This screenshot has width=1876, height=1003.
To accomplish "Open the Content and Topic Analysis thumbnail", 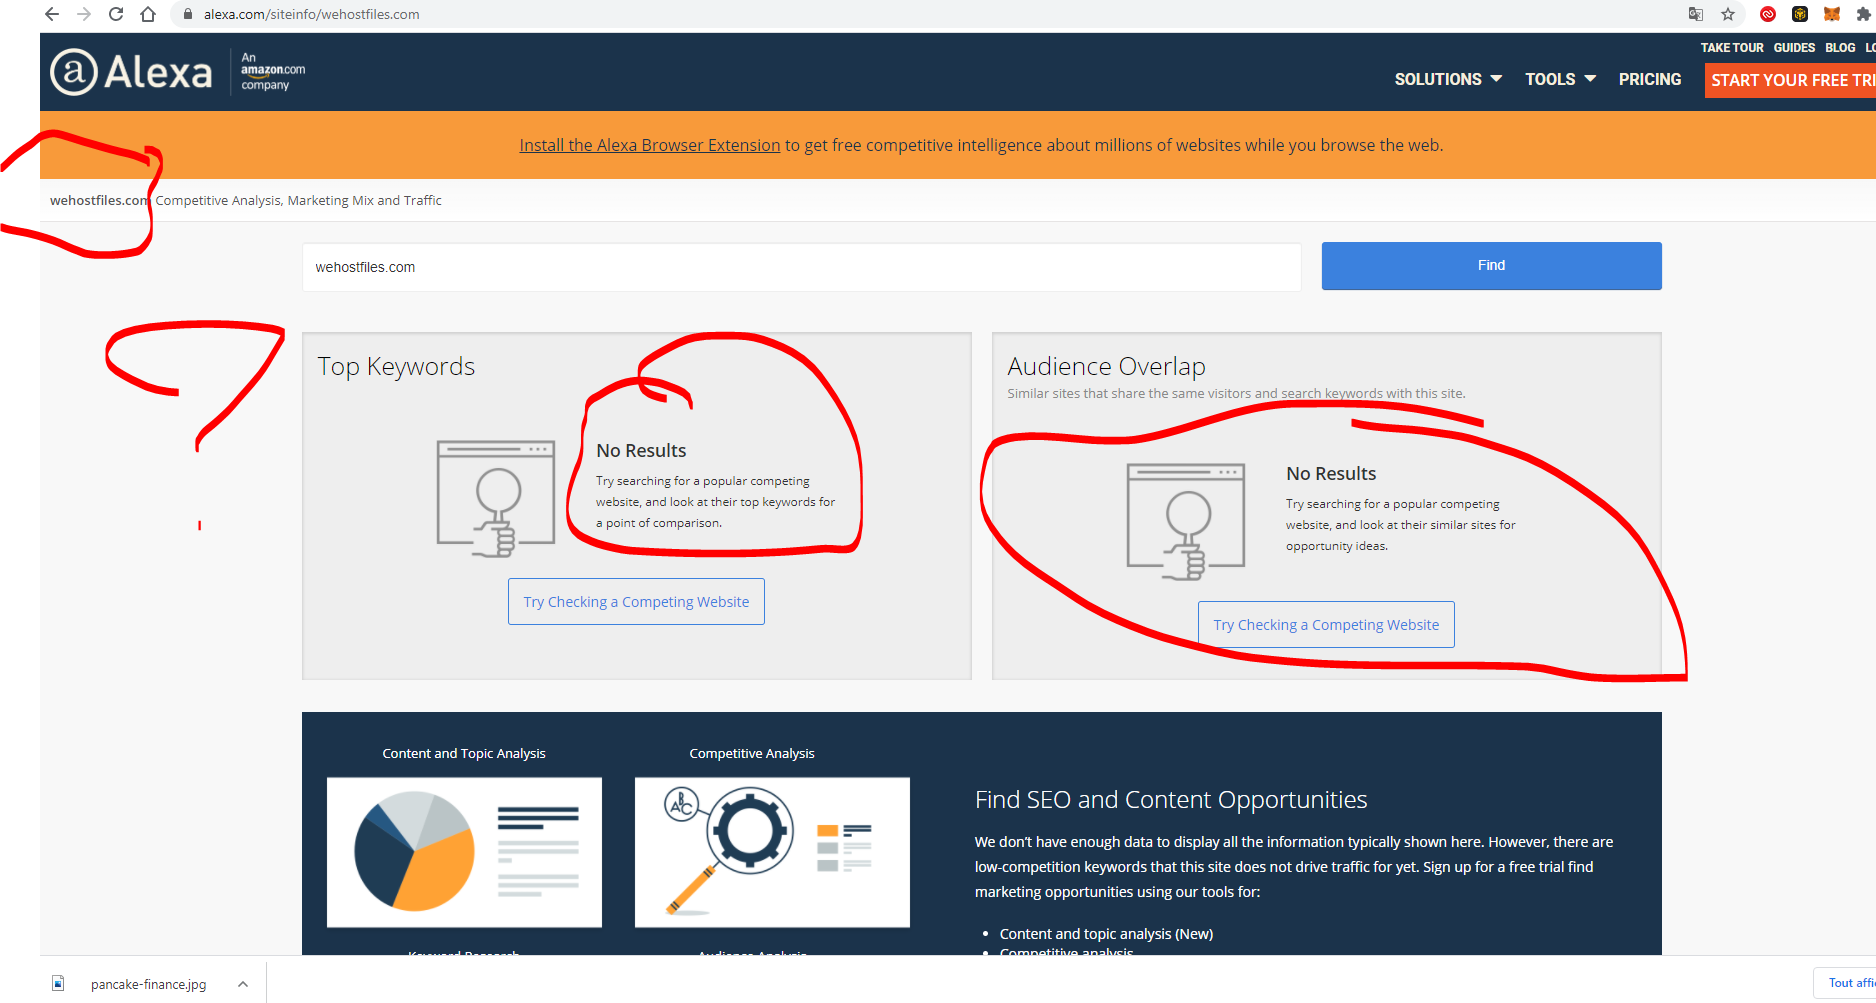I will pyautogui.click(x=464, y=852).
